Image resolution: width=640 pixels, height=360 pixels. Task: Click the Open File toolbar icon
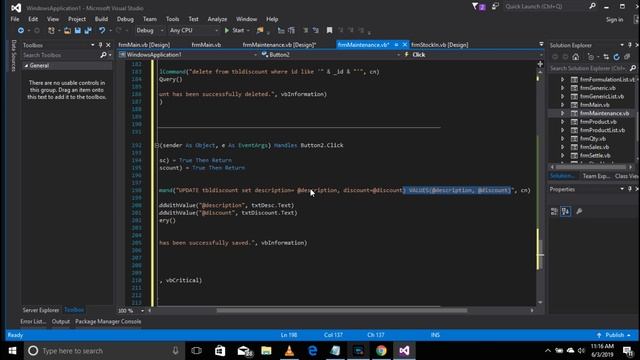point(67,31)
